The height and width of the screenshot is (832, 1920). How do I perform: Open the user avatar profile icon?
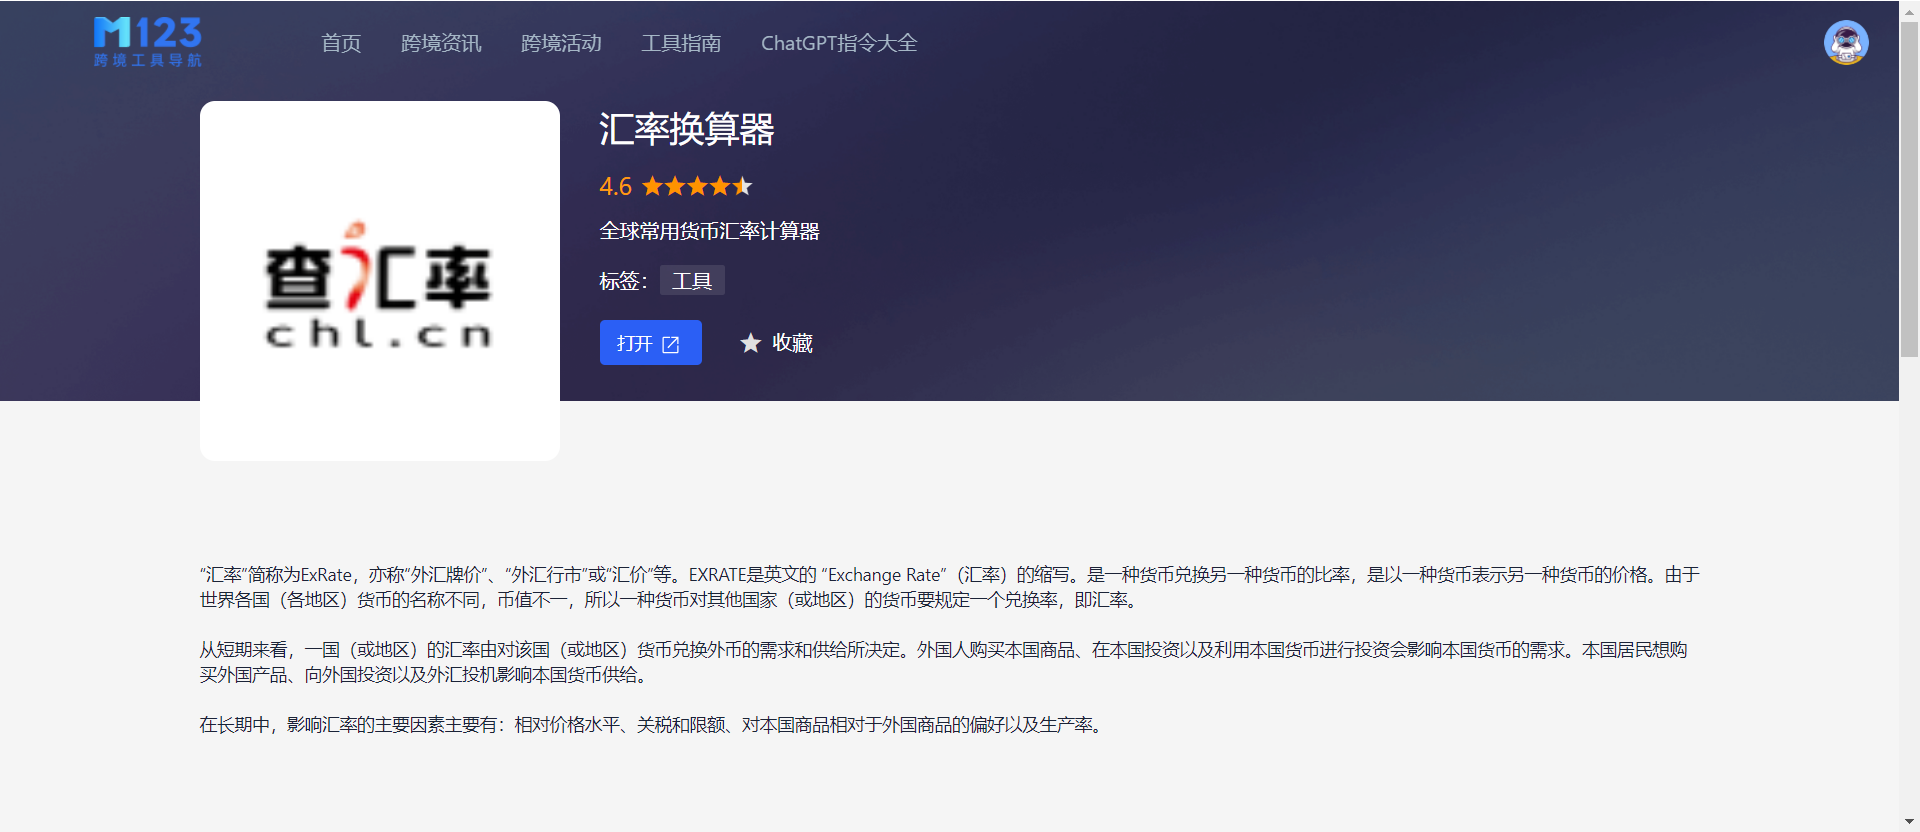pyautogui.click(x=1846, y=43)
